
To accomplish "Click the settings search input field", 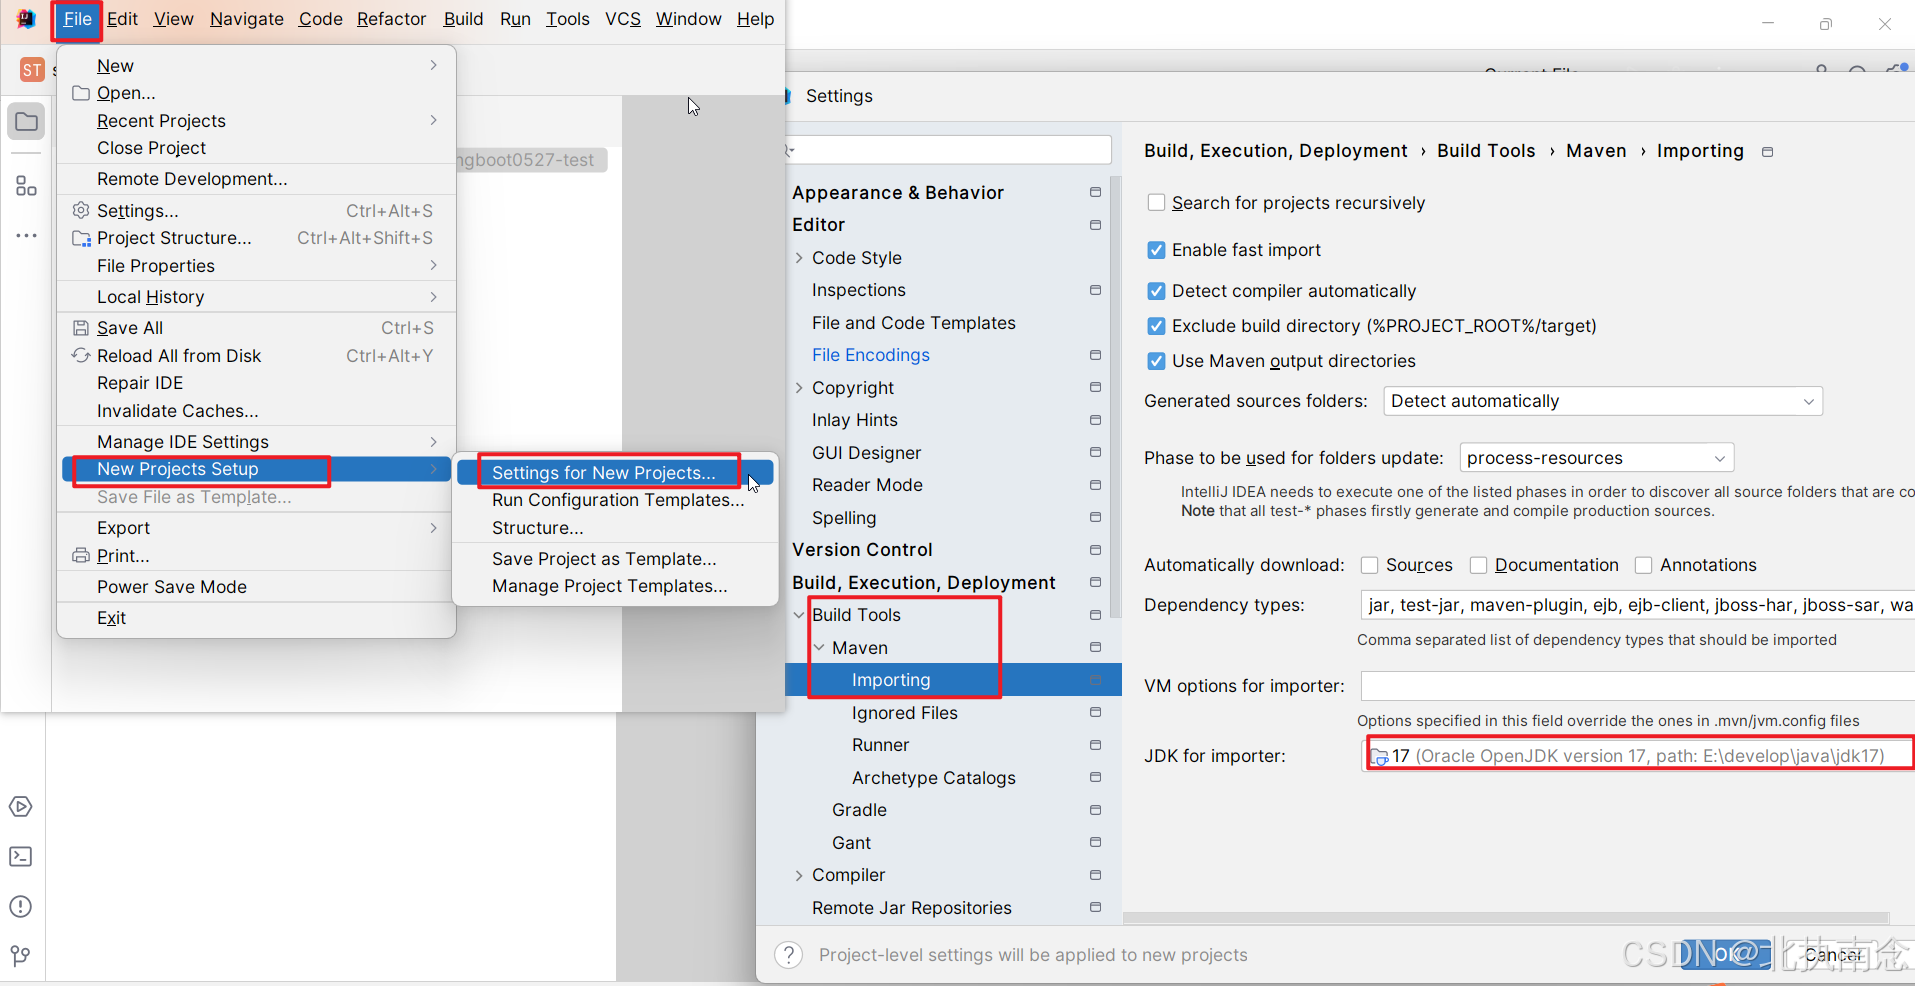I will [x=948, y=150].
